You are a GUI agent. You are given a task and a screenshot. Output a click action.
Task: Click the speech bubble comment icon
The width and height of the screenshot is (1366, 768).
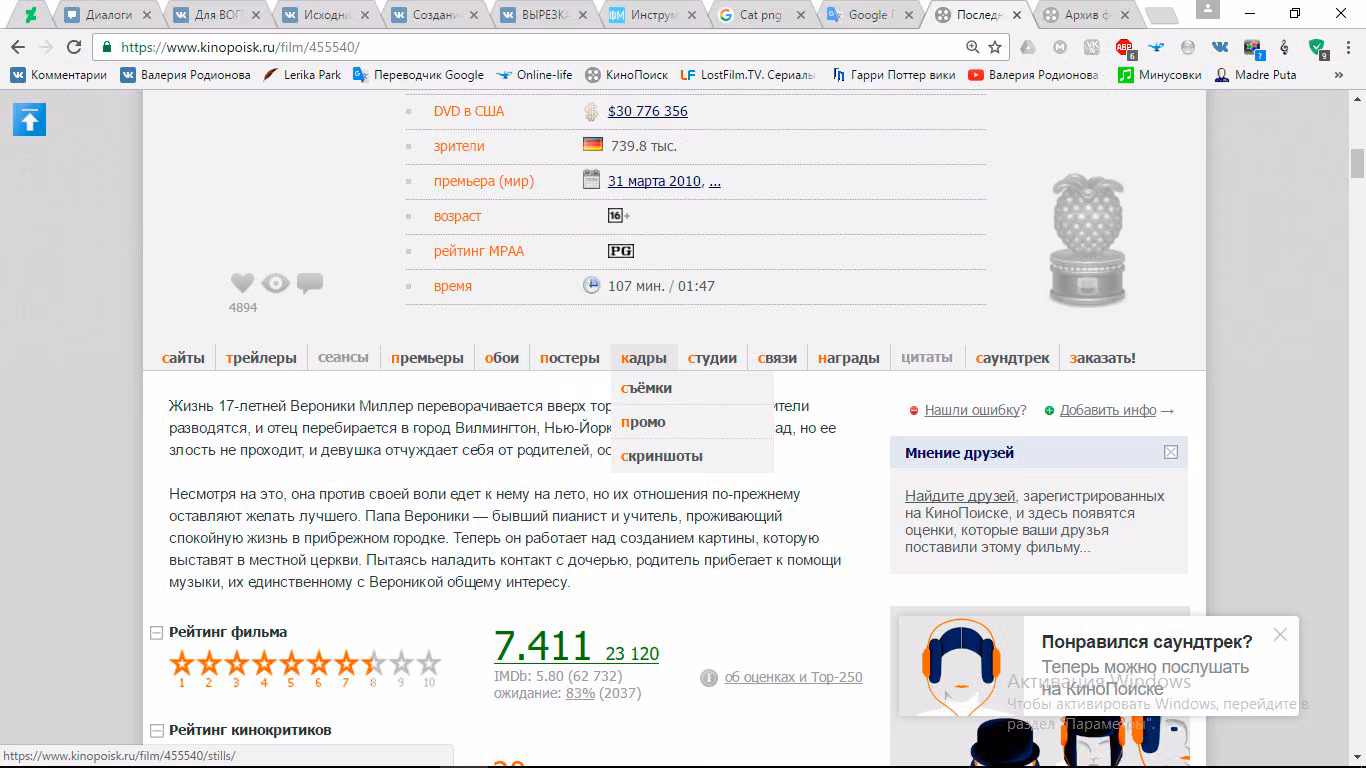click(x=310, y=283)
